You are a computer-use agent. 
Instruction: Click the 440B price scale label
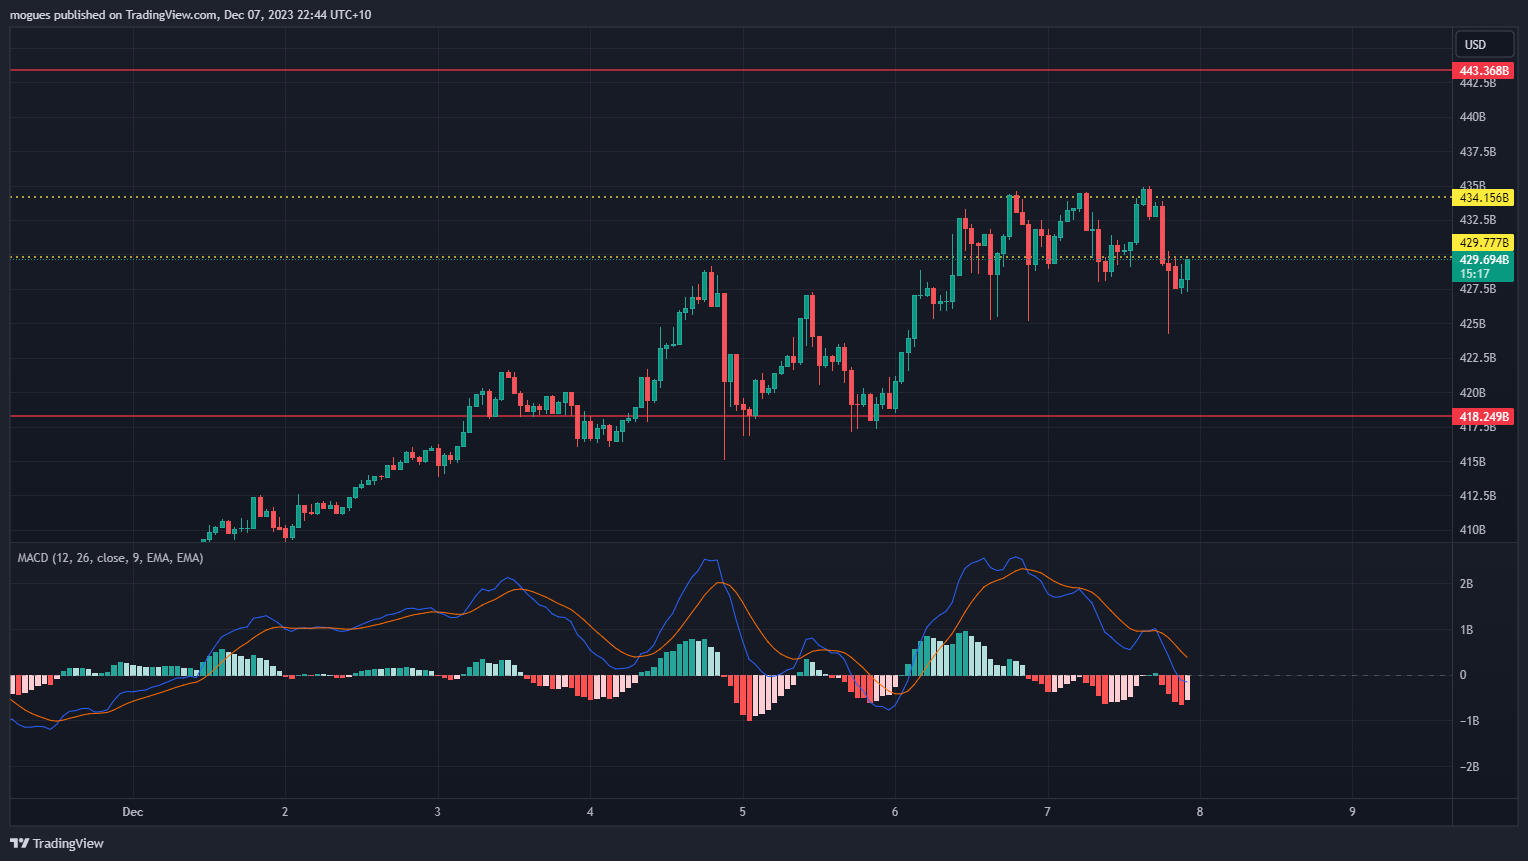pyautogui.click(x=1473, y=117)
